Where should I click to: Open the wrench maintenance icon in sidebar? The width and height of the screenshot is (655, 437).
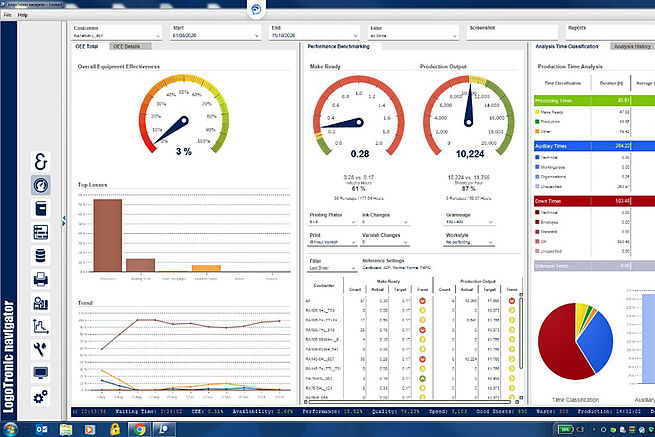pos(41,349)
